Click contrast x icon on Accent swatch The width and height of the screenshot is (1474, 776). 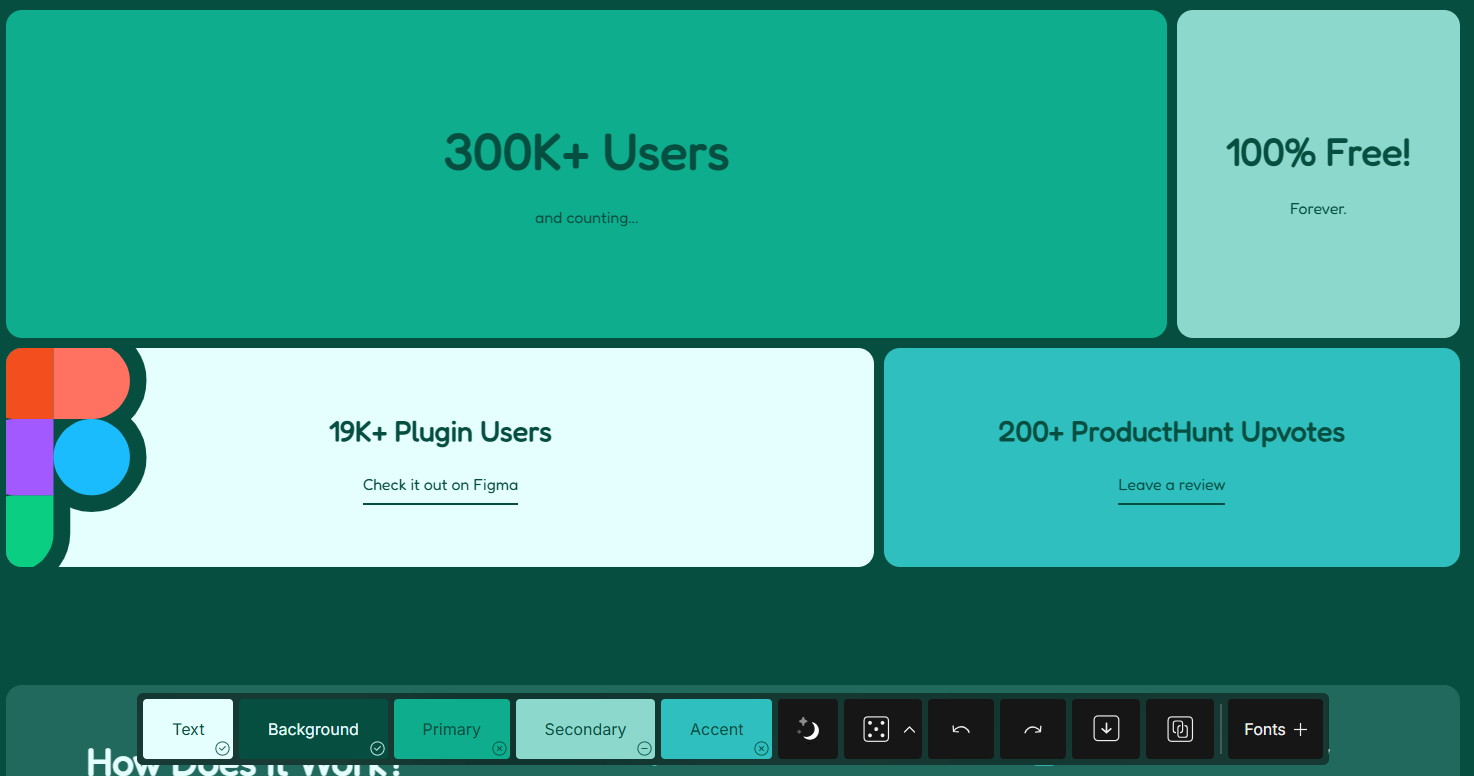coord(761,748)
